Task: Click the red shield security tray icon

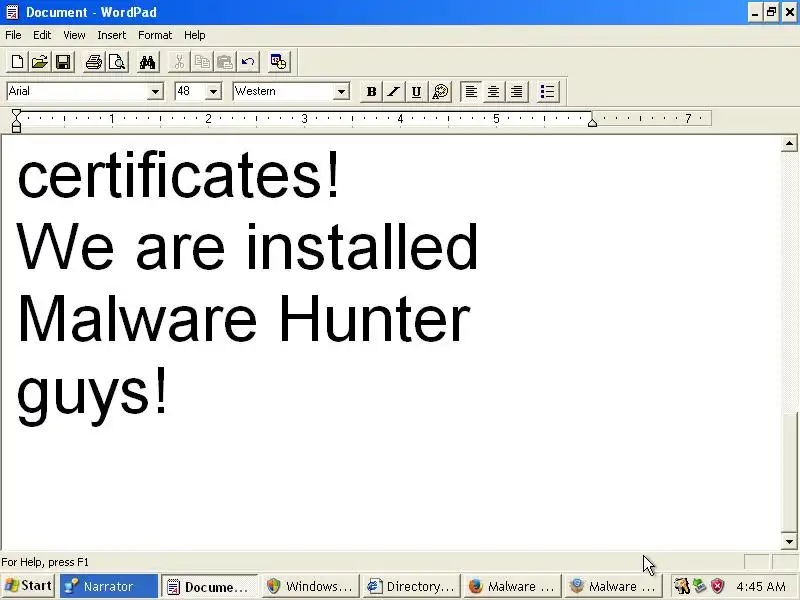Action: [718, 586]
